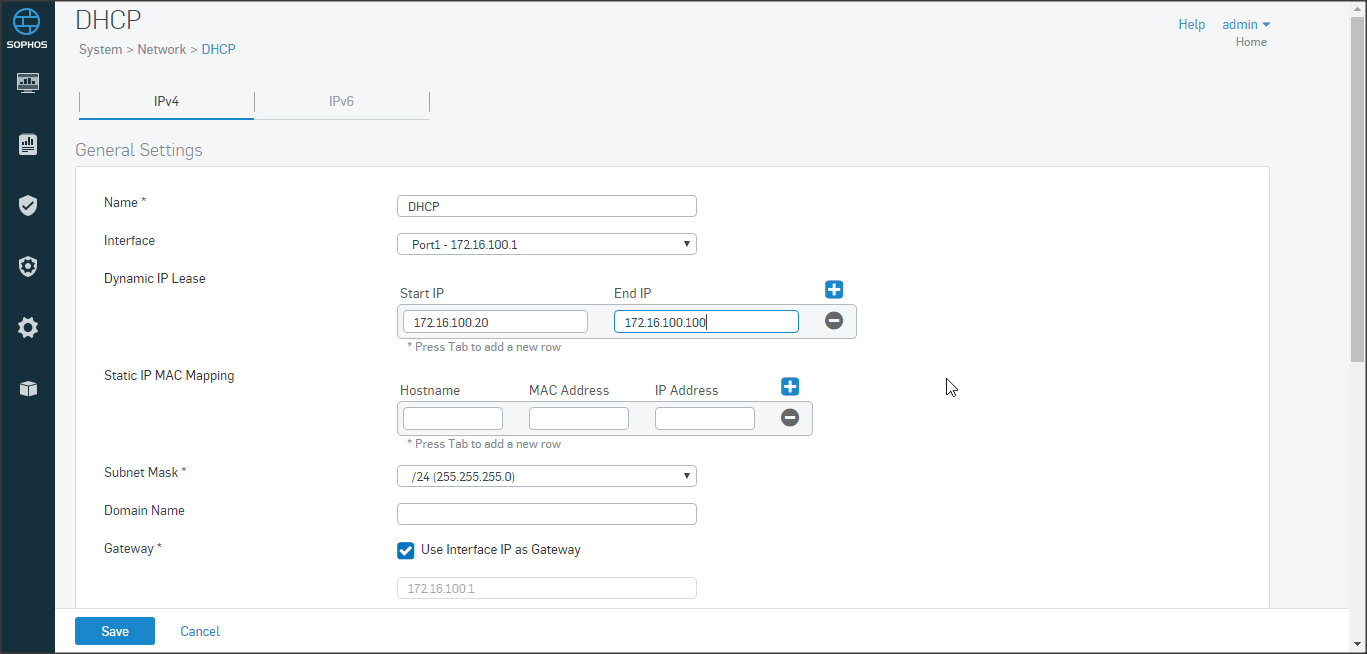Remove the Dynamic IP Lease row
Image resolution: width=1367 pixels, height=654 pixels.
(x=834, y=321)
